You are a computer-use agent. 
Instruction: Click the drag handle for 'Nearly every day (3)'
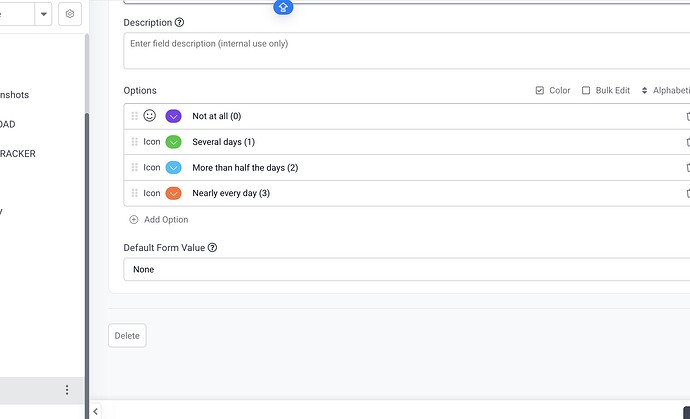pos(135,193)
